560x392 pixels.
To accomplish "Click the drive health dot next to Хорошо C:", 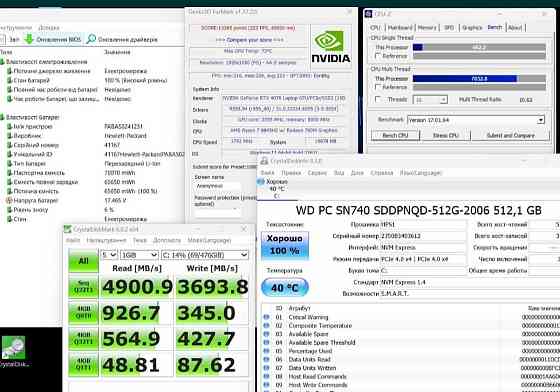I will (x=261, y=182).
